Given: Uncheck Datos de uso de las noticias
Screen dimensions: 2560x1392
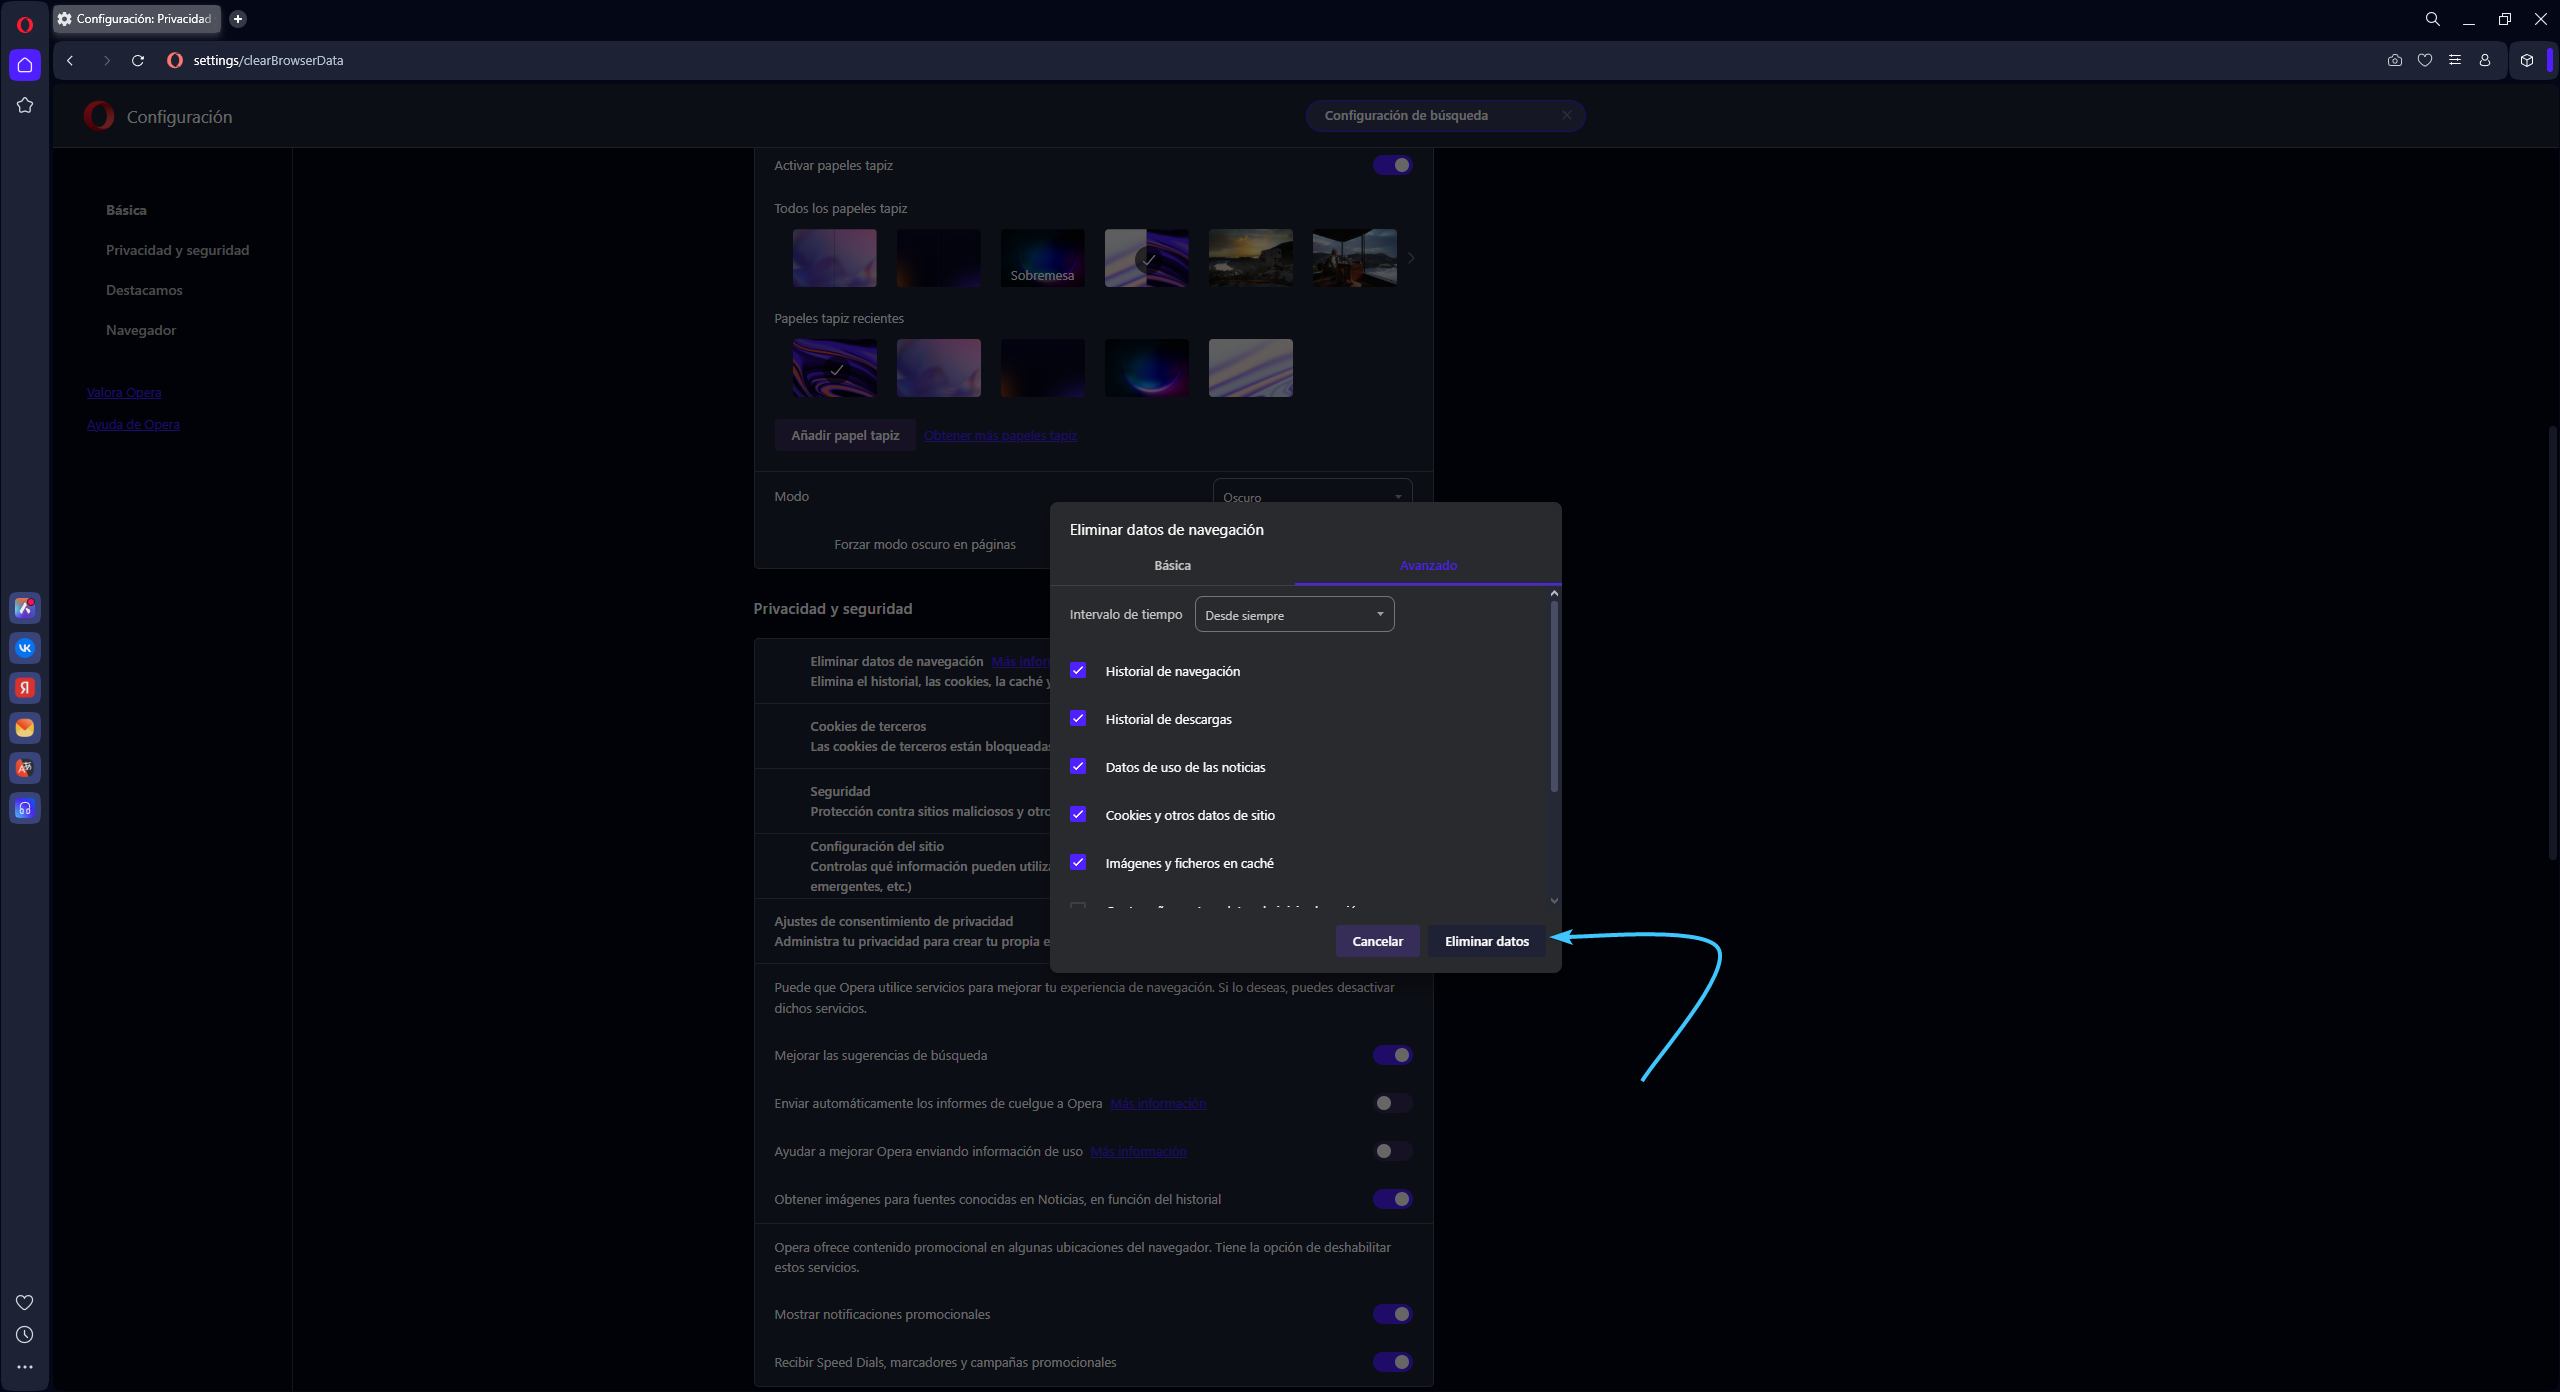Looking at the screenshot, I should point(1078,766).
